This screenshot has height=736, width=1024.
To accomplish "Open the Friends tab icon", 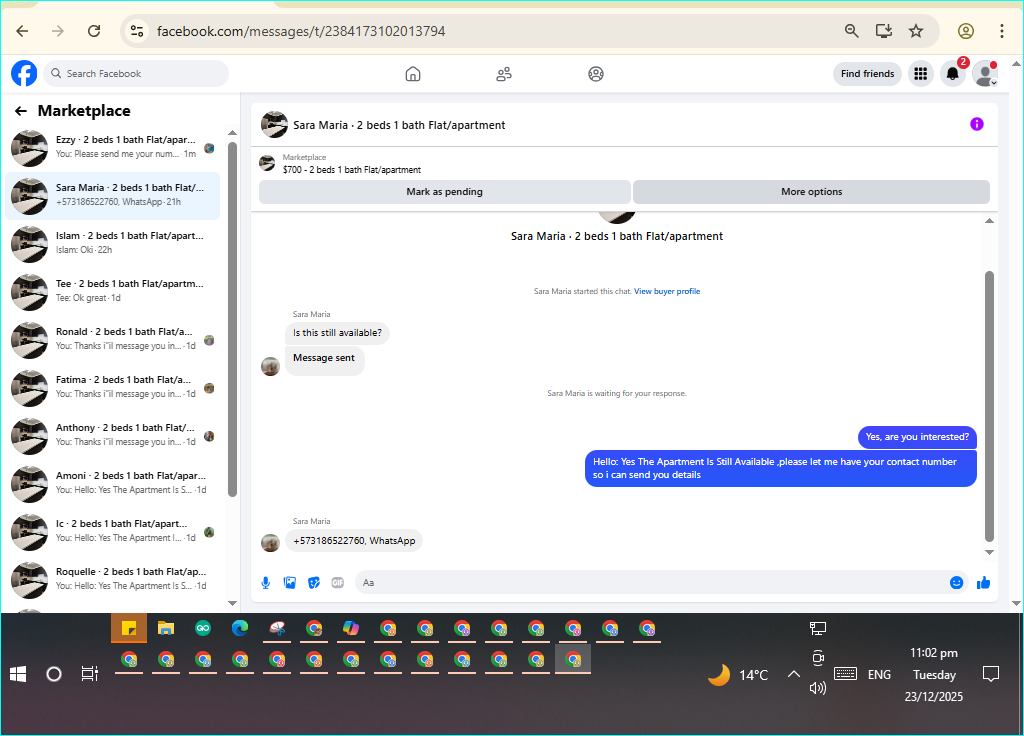I will point(504,74).
